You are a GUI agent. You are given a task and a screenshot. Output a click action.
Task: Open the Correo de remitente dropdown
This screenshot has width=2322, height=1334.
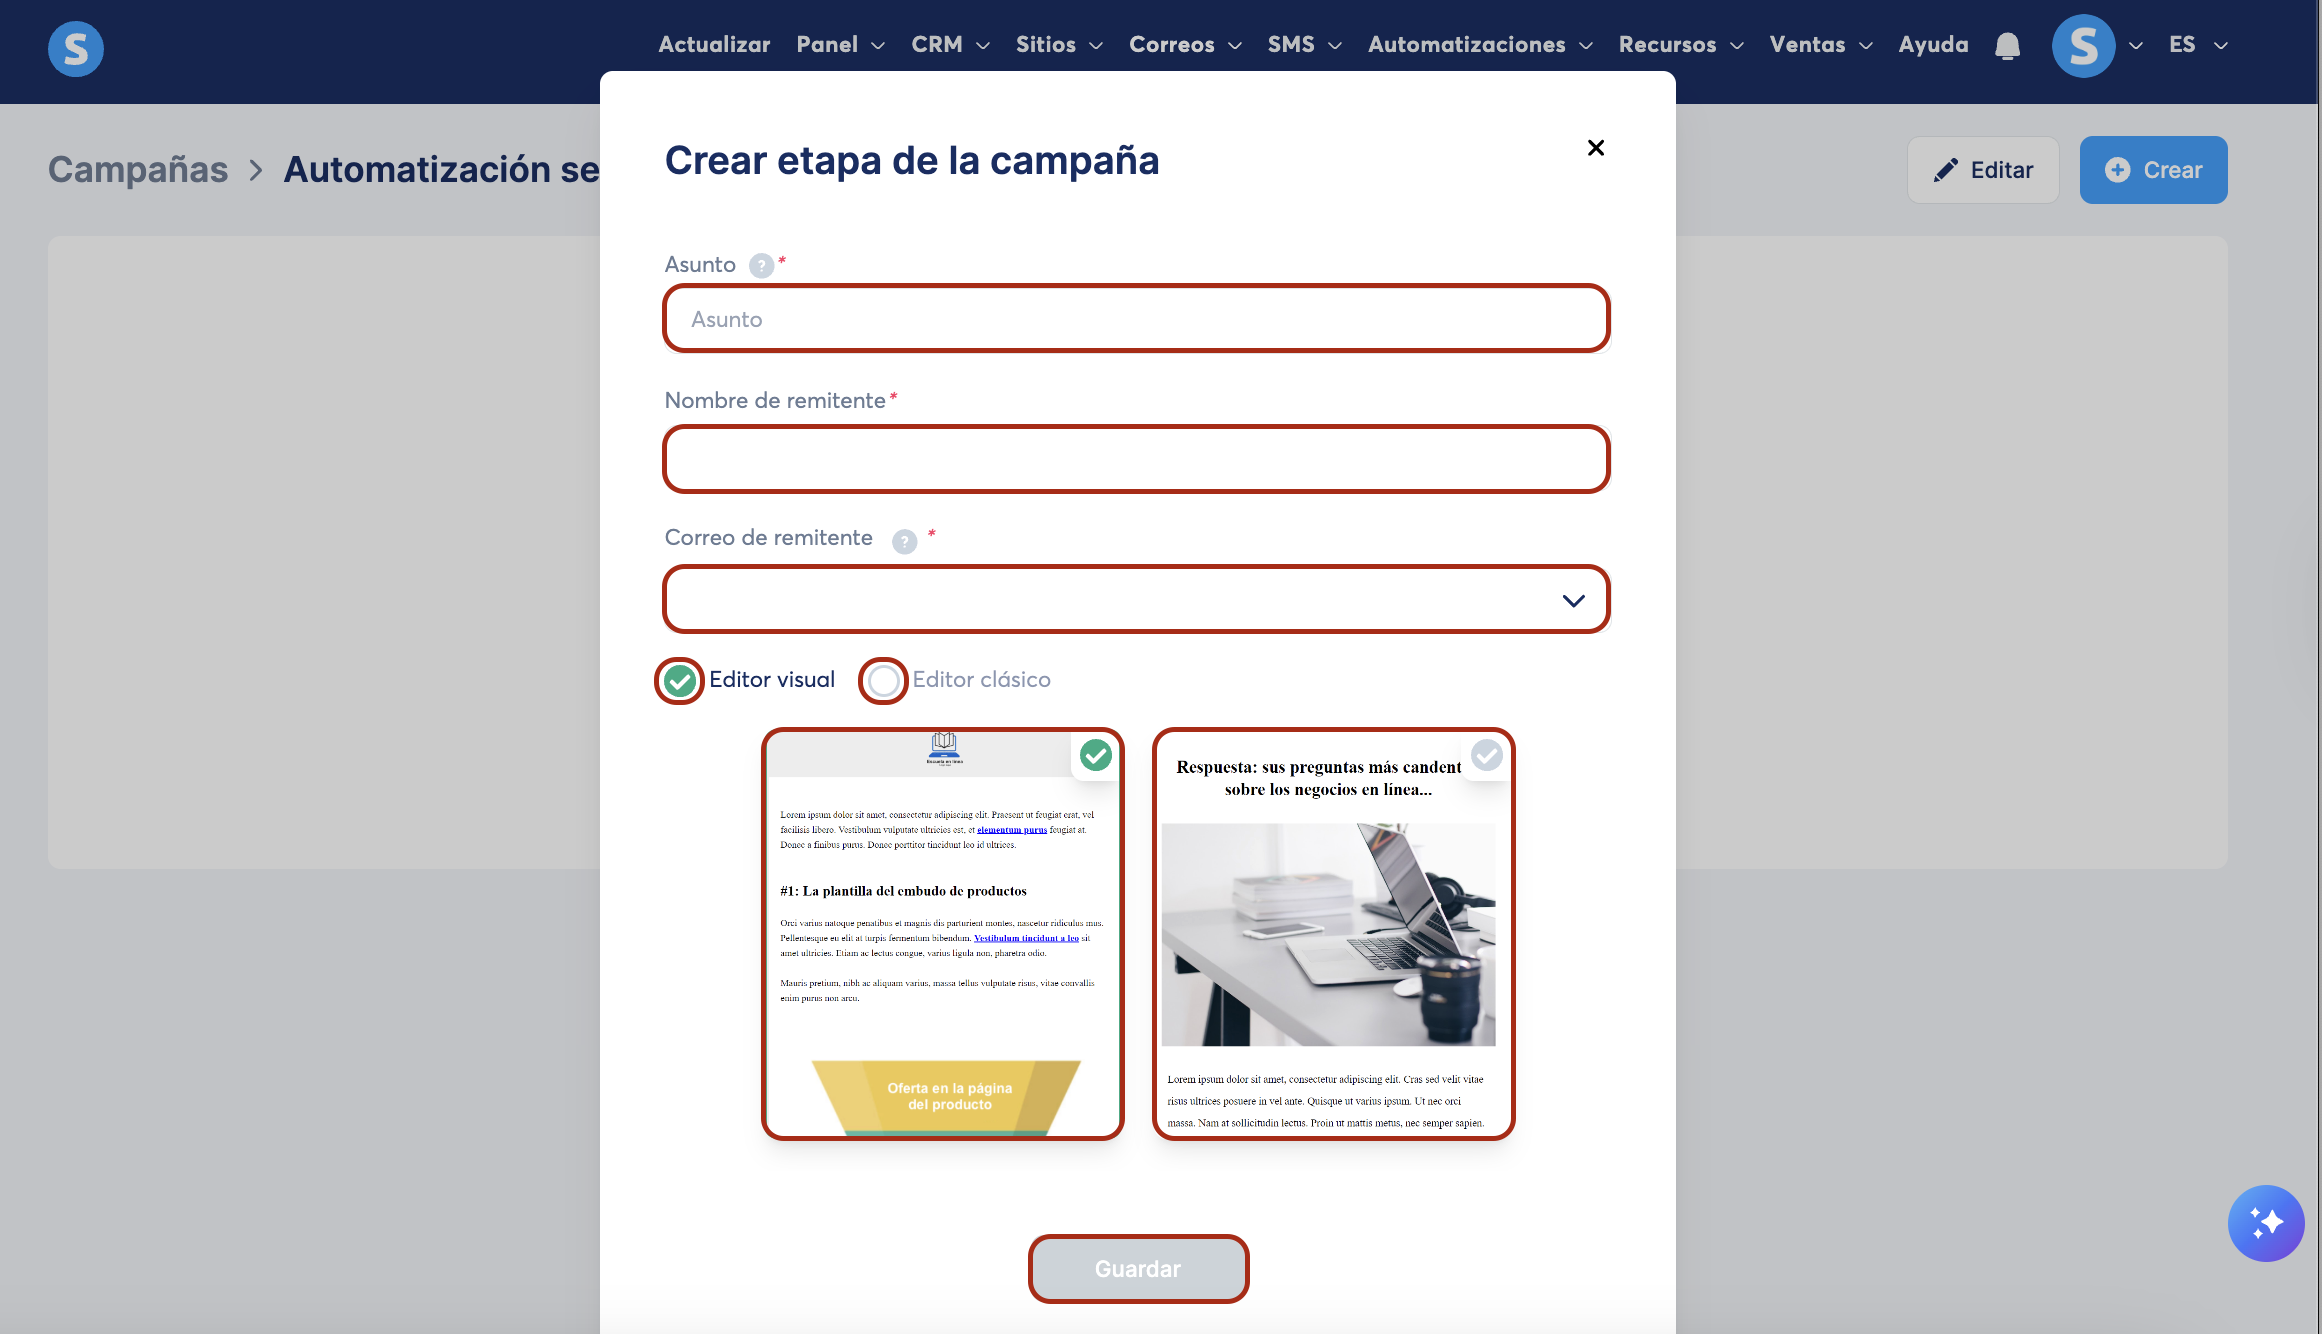click(x=1136, y=600)
